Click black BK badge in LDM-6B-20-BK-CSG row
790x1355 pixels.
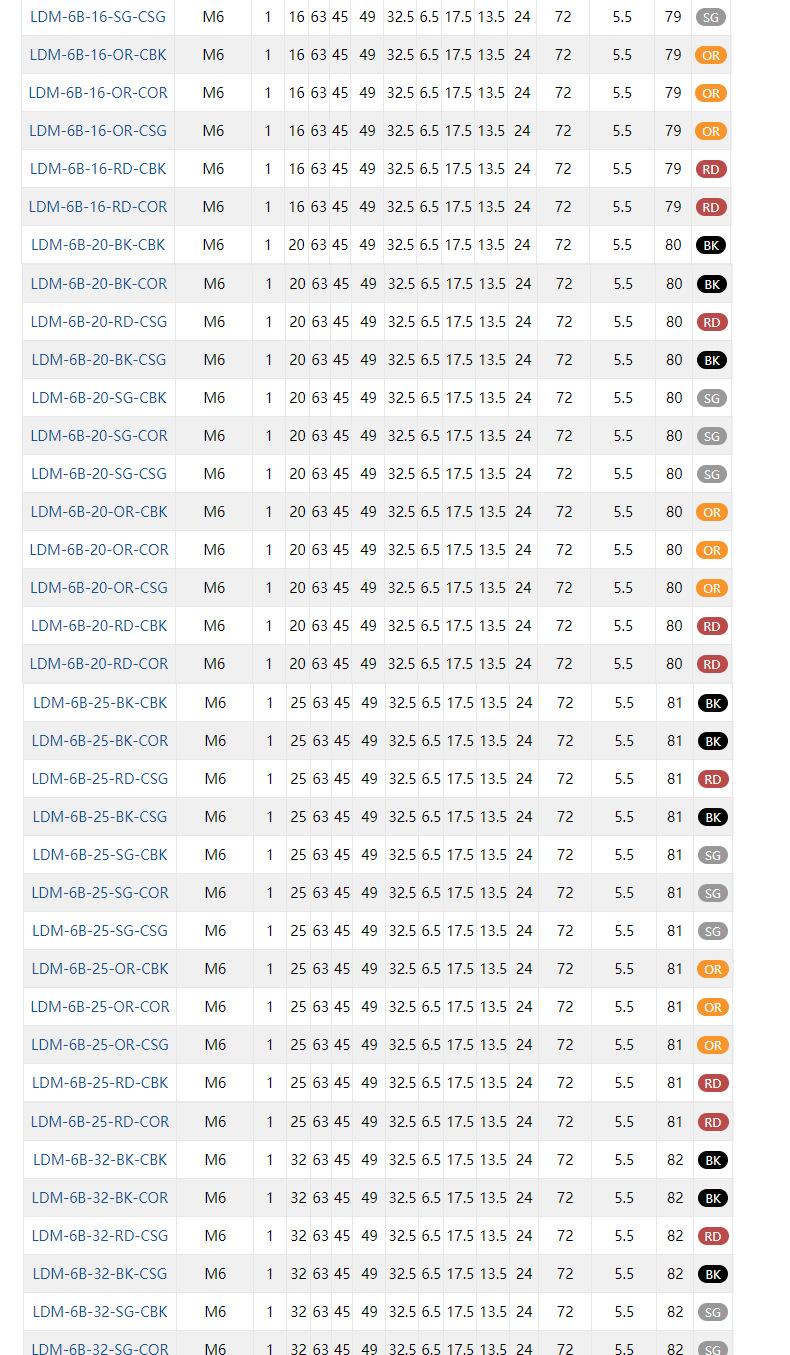point(712,360)
